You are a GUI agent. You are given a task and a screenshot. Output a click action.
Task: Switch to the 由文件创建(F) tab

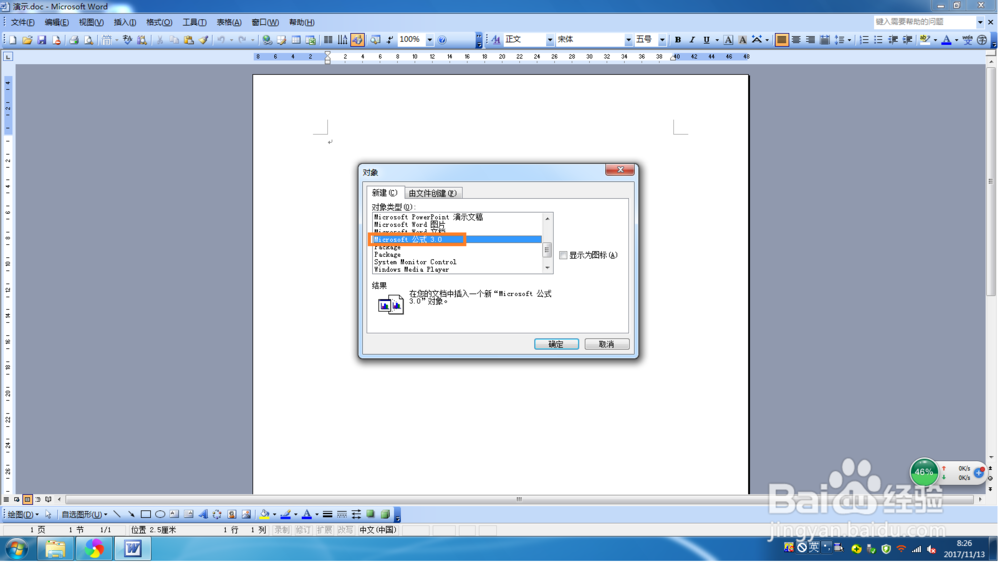click(433, 193)
